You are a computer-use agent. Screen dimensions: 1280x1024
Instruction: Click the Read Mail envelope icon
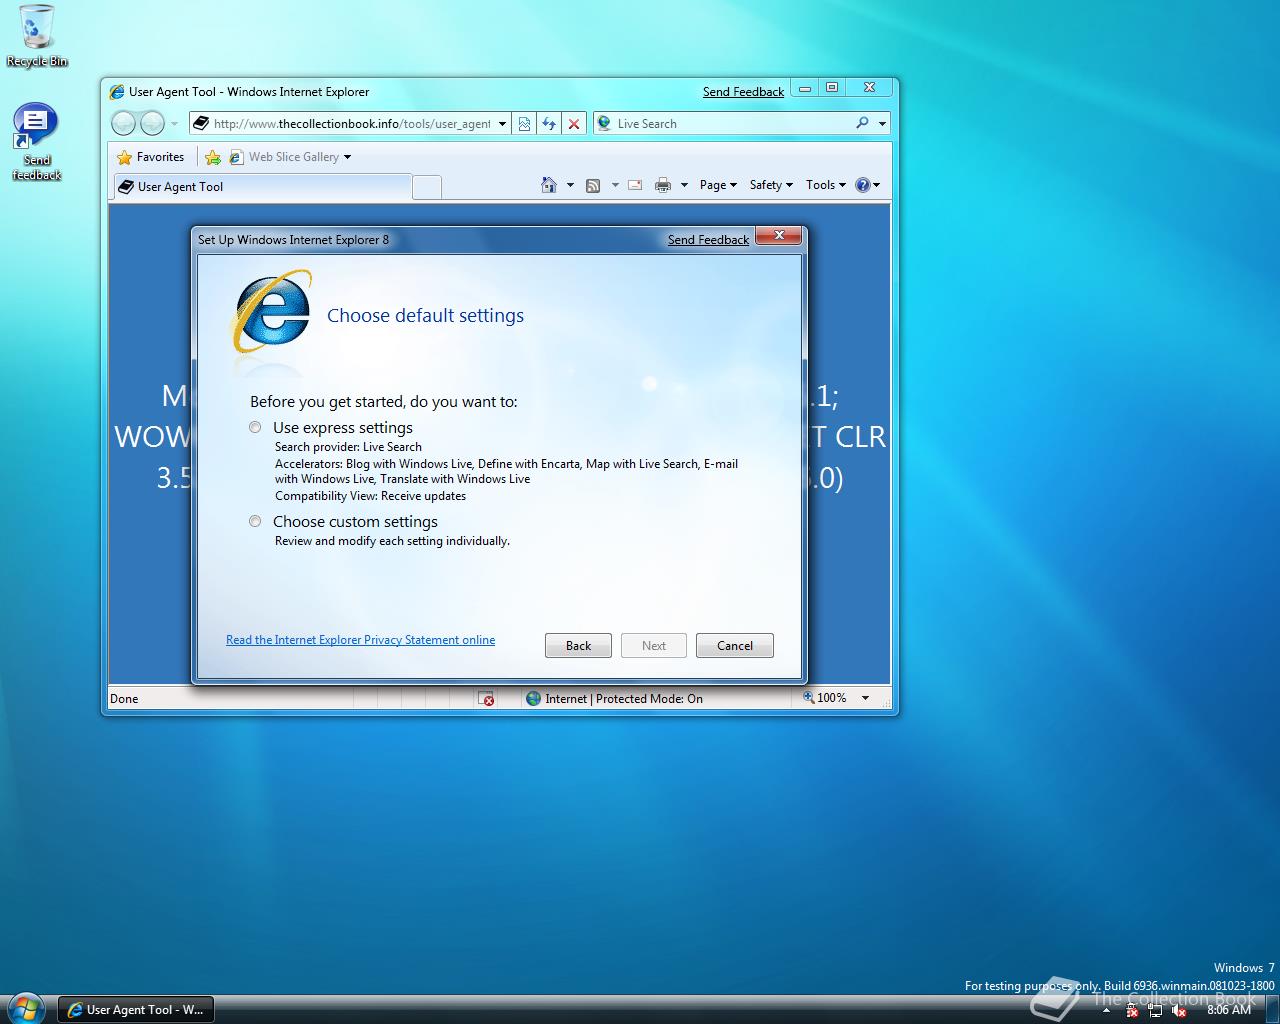[x=635, y=185]
